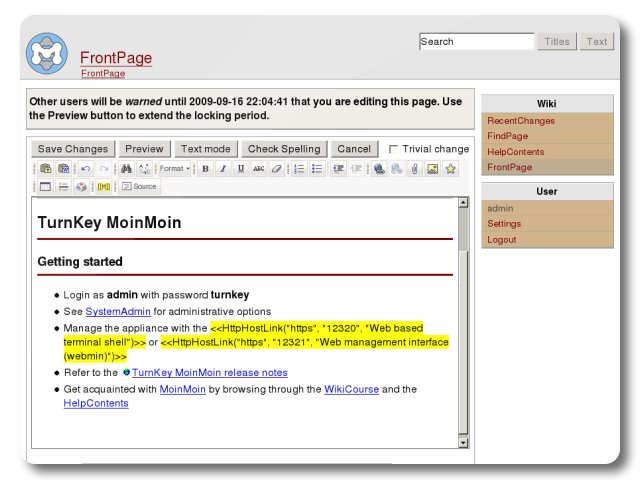
Task: Click the Italic formatting icon
Action: tap(222, 169)
